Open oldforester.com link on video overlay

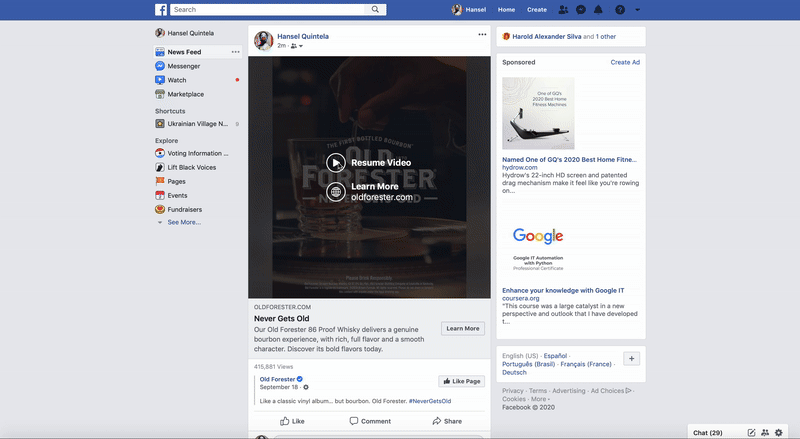point(382,197)
